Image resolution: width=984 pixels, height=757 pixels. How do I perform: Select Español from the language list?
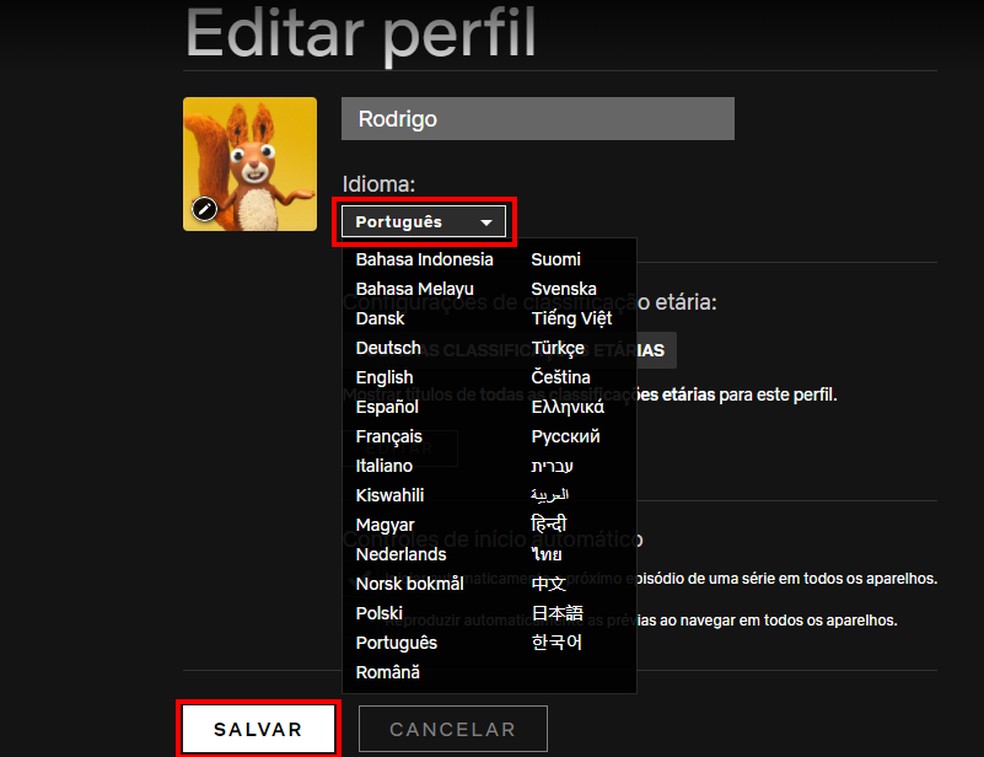click(x=386, y=407)
